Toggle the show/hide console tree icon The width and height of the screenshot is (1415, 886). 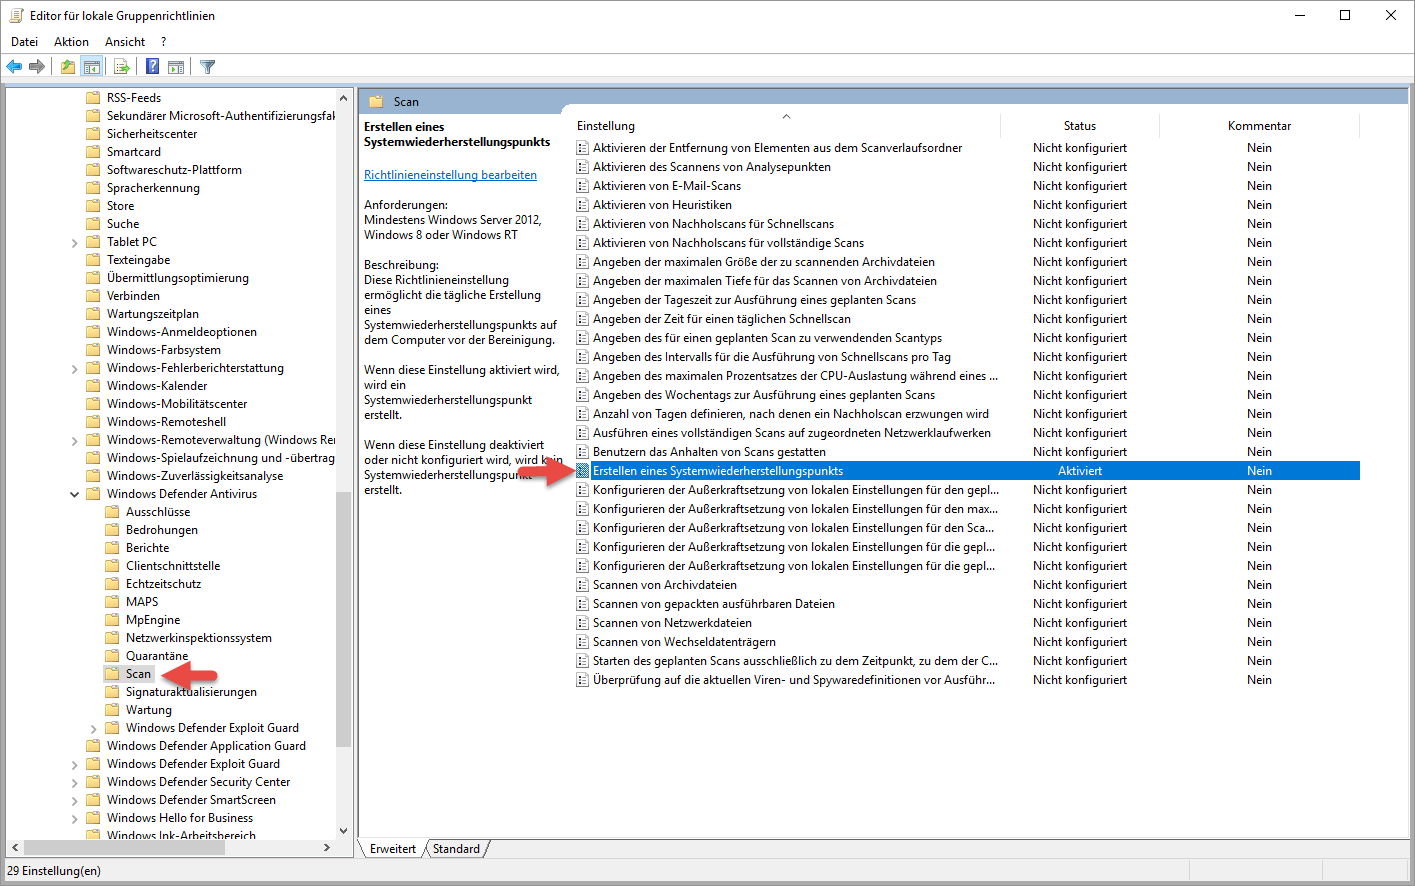point(92,67)
